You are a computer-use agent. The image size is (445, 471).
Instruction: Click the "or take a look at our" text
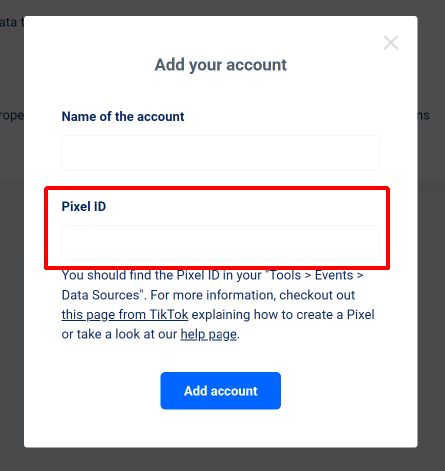(x=119, y=334)
